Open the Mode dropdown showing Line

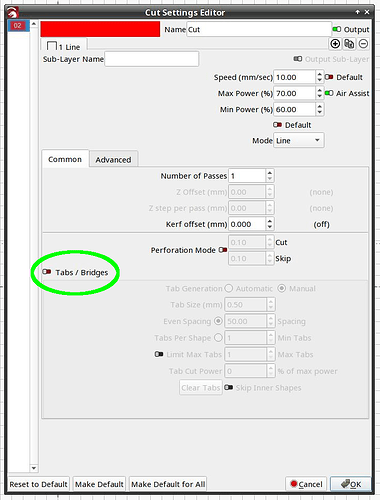point(298,140)
